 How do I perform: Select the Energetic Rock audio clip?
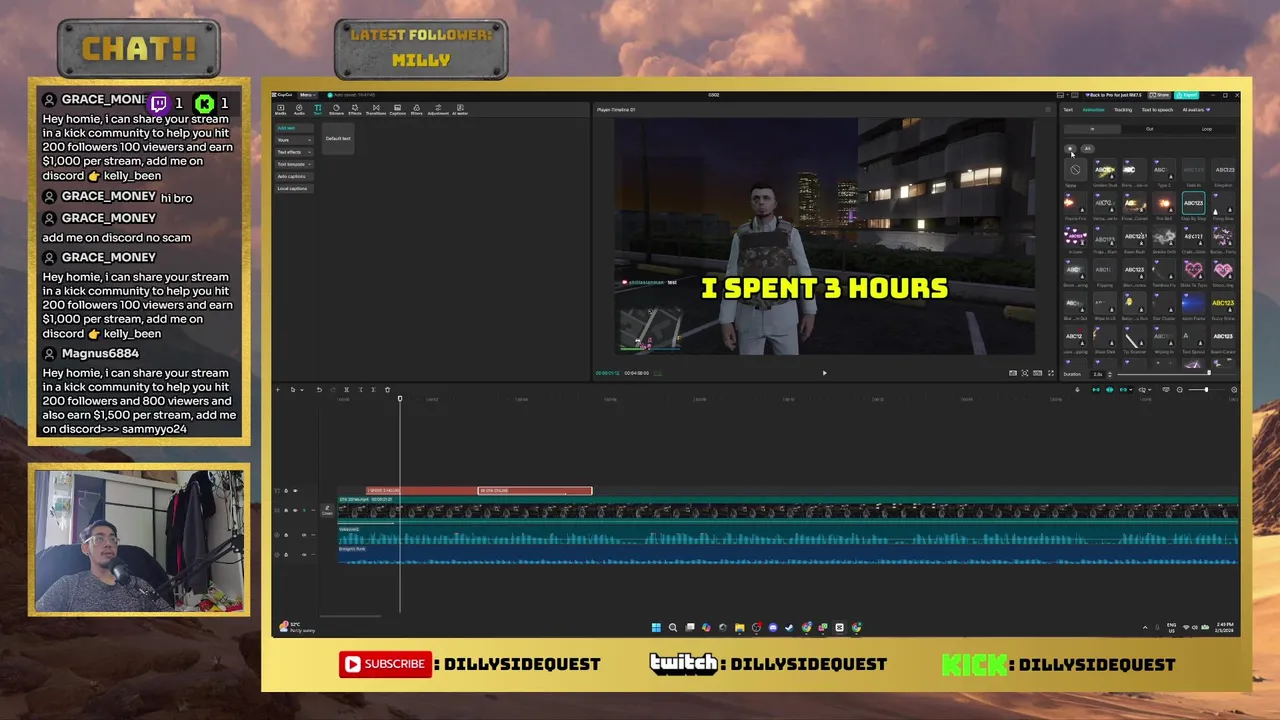pos(788,555)
